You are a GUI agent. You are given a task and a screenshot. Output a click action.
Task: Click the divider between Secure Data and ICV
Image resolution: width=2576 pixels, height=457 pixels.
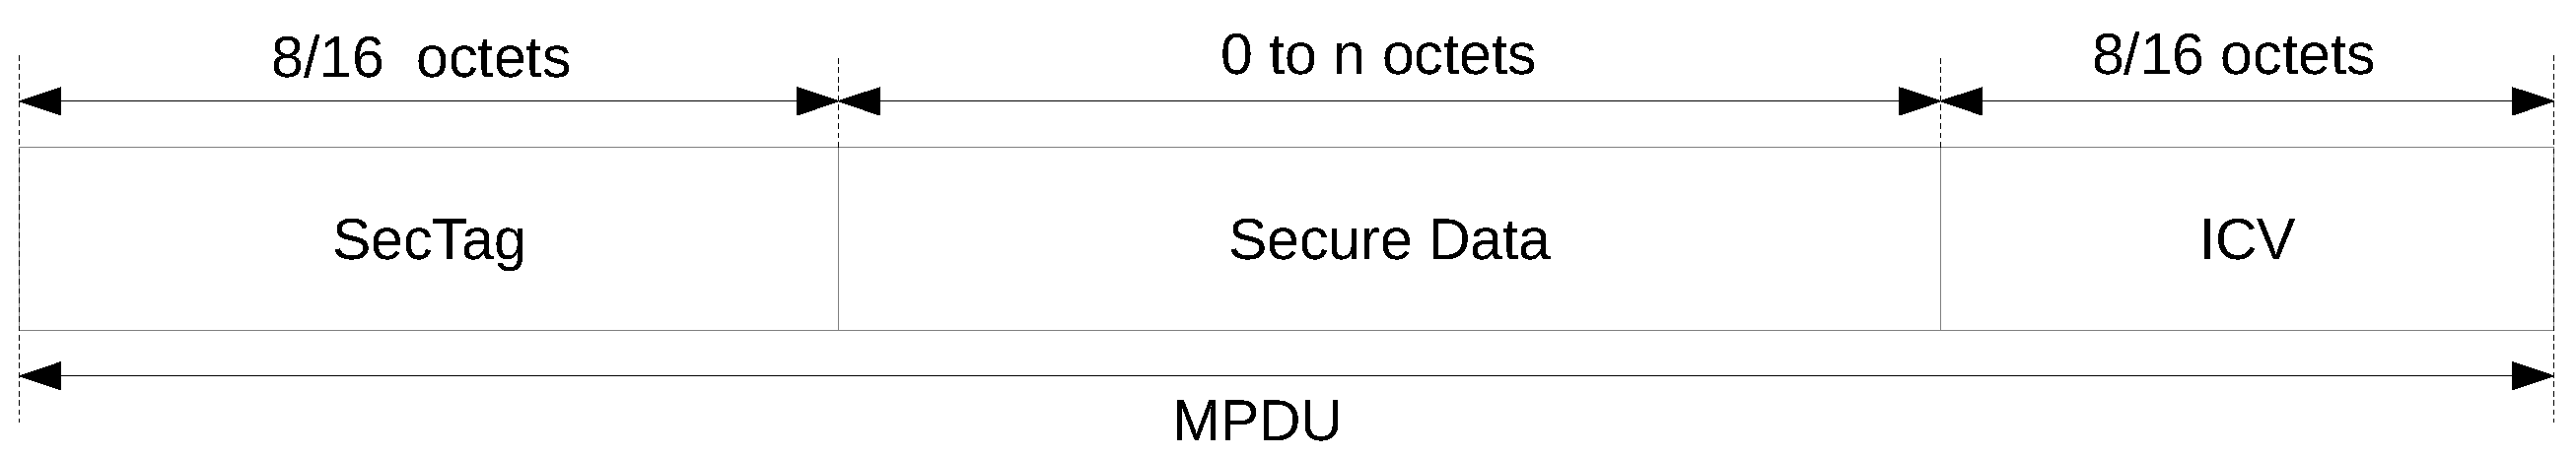click(x=1940, y=240)
